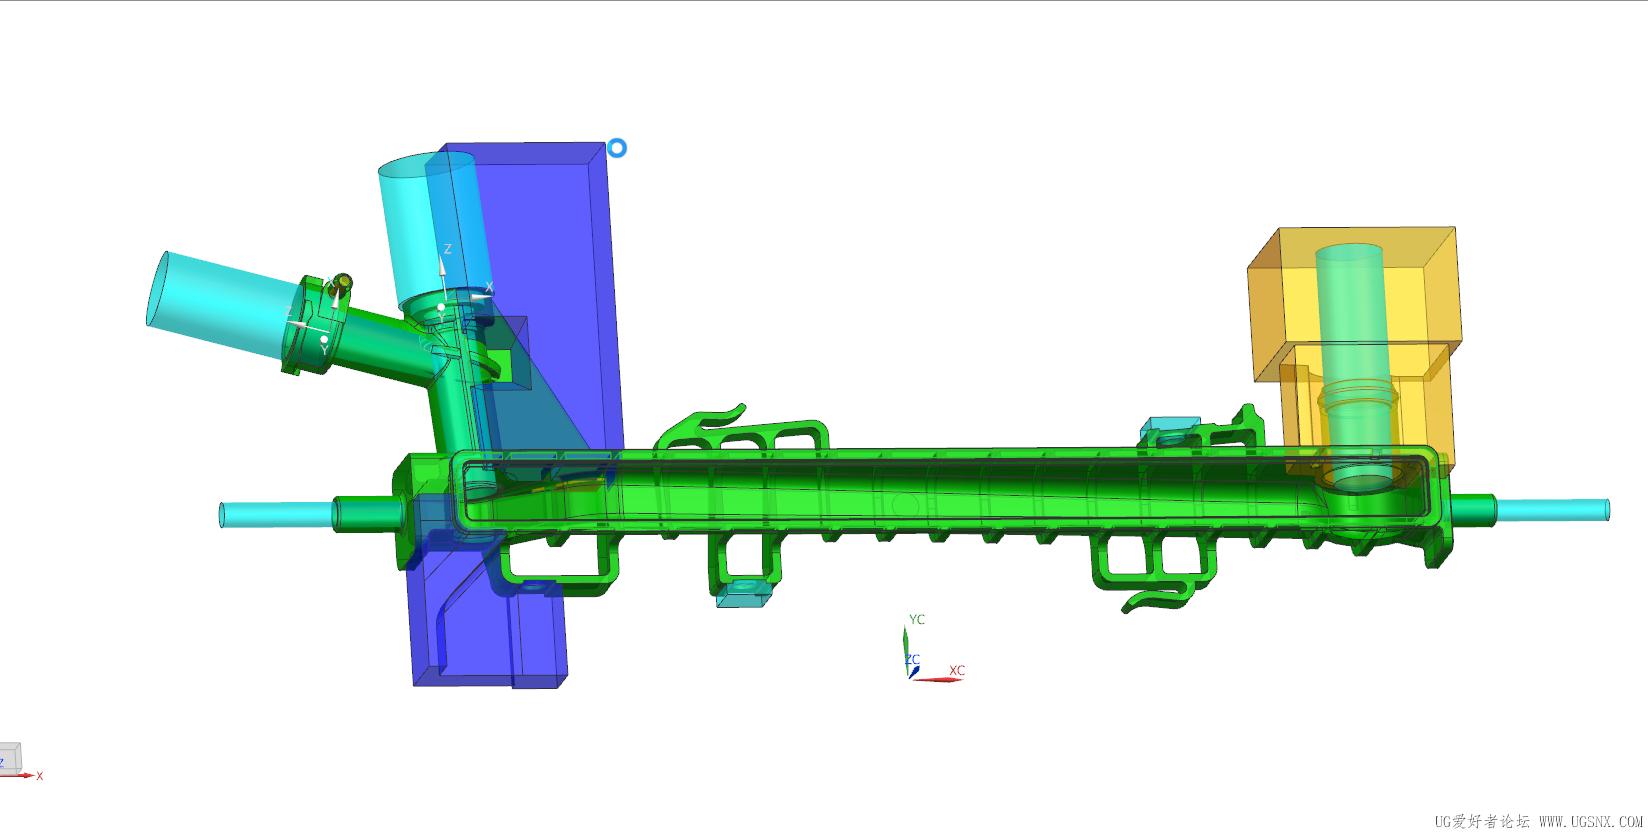Click the YC axis of the WCS triad

click(x=906, y=650)
